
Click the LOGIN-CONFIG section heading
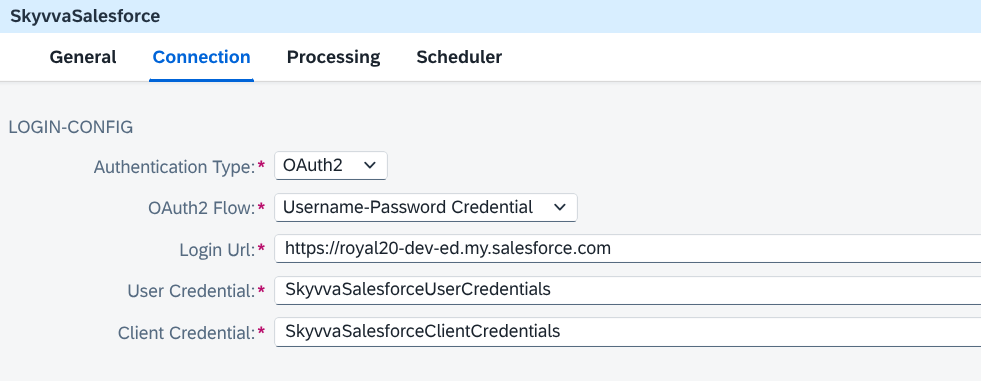[x=71, y=128]
